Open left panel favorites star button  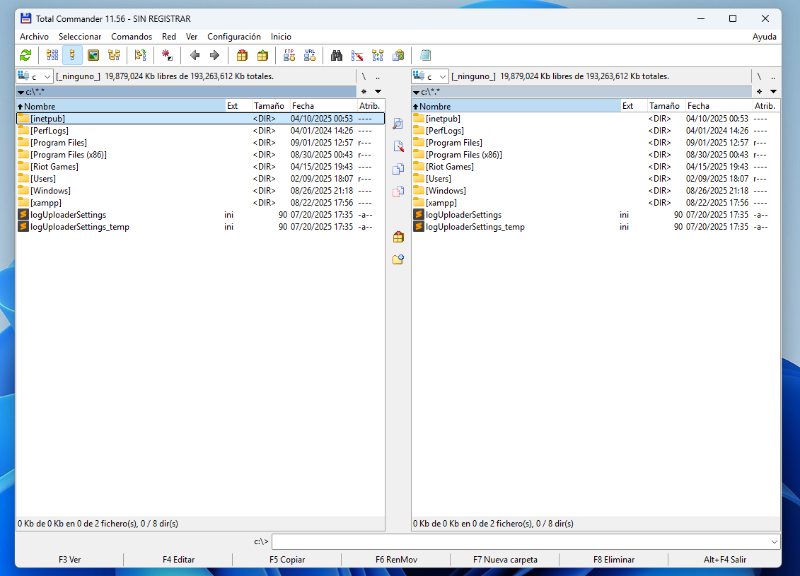(x=364, y=92)
